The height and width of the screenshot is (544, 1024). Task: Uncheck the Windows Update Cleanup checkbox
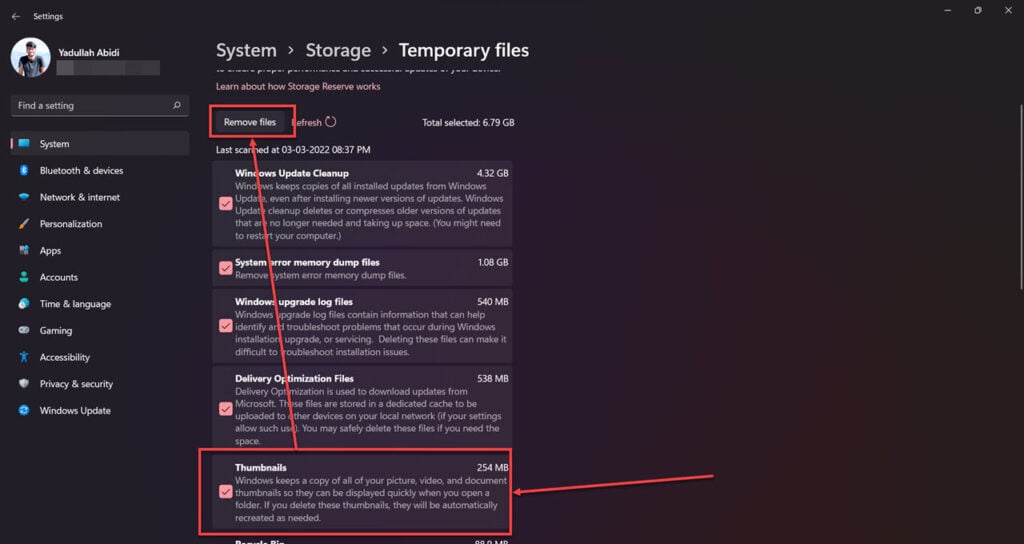pos(226,204)
